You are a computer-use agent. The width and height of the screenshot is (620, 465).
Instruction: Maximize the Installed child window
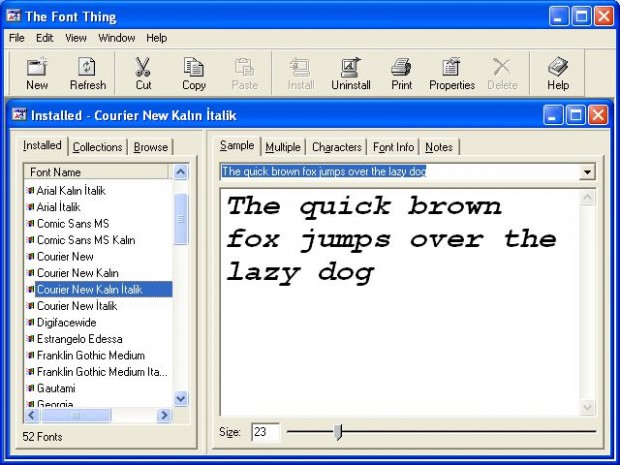point(575,115)
